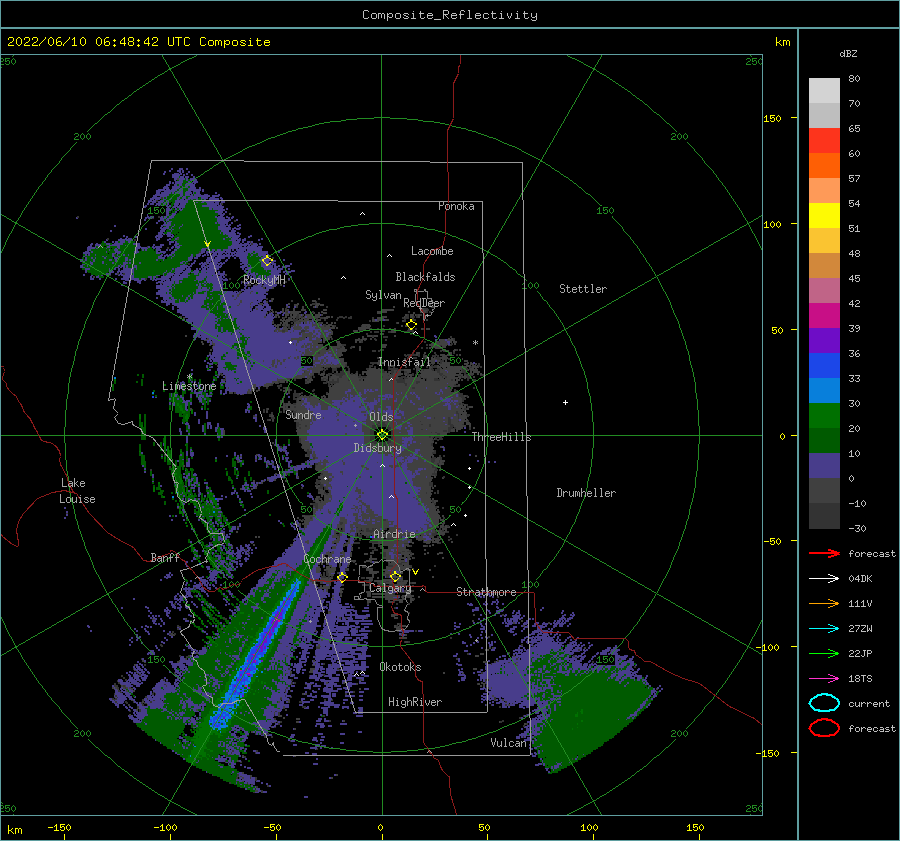Click the asterisk marker east of Innisfail
The height and width of the screenshot is (841, 900).
475,343
